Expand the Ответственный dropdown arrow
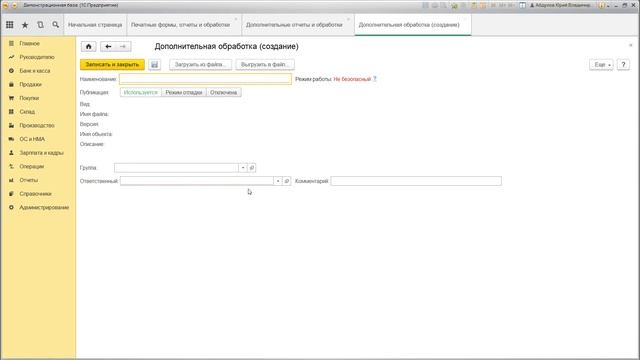640x360 pixels. [278, 181]
